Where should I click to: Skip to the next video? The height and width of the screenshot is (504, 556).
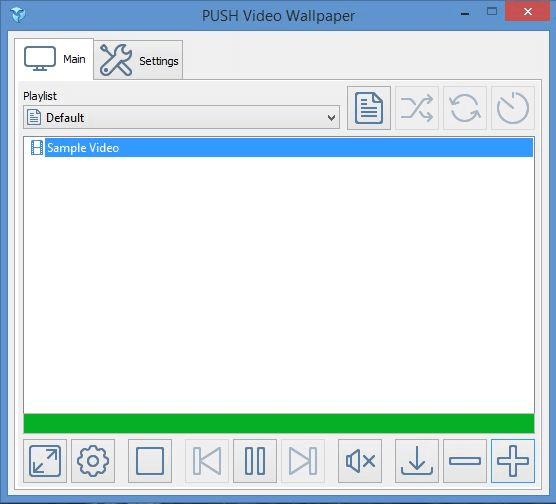tap(303, 461)
